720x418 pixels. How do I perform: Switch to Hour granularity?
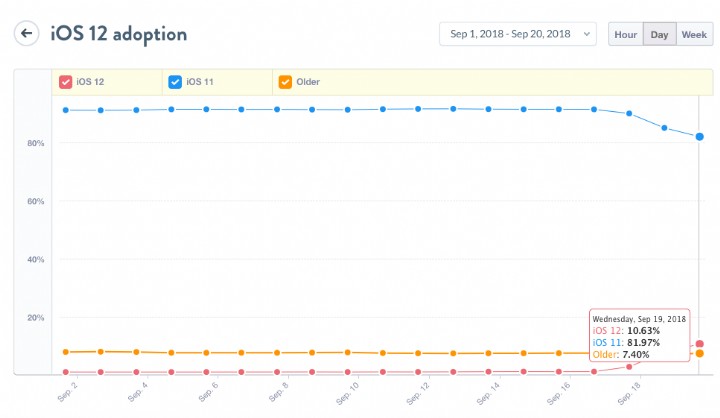(625, 34)
